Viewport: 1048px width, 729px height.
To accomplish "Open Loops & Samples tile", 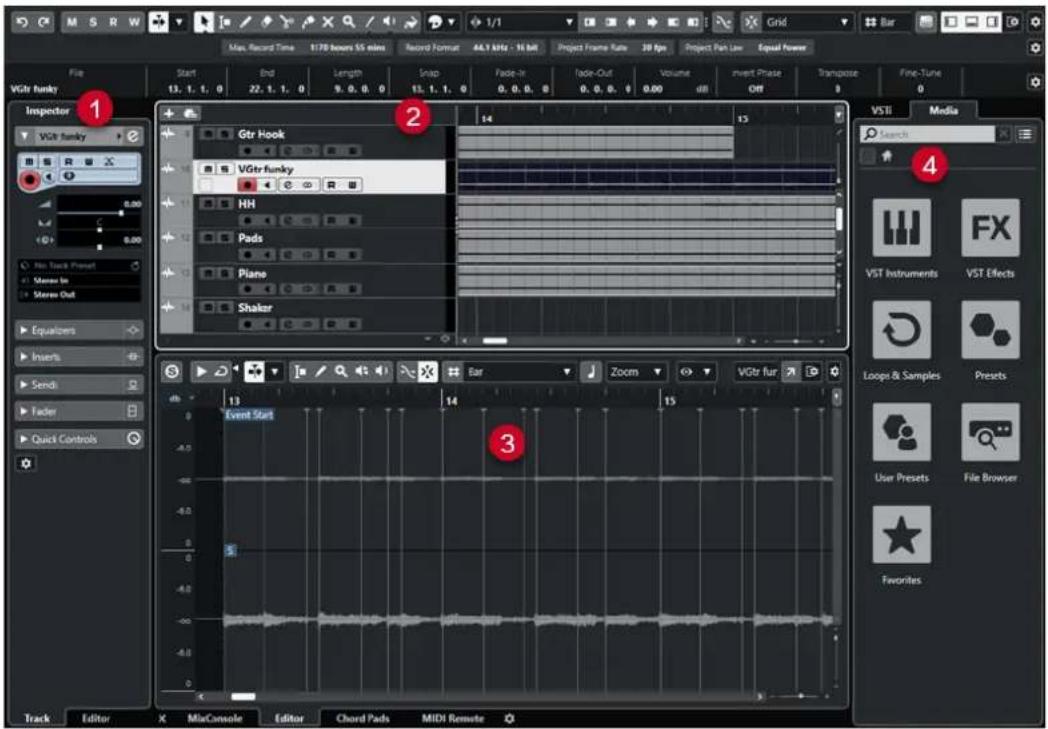I will [901, 330].
